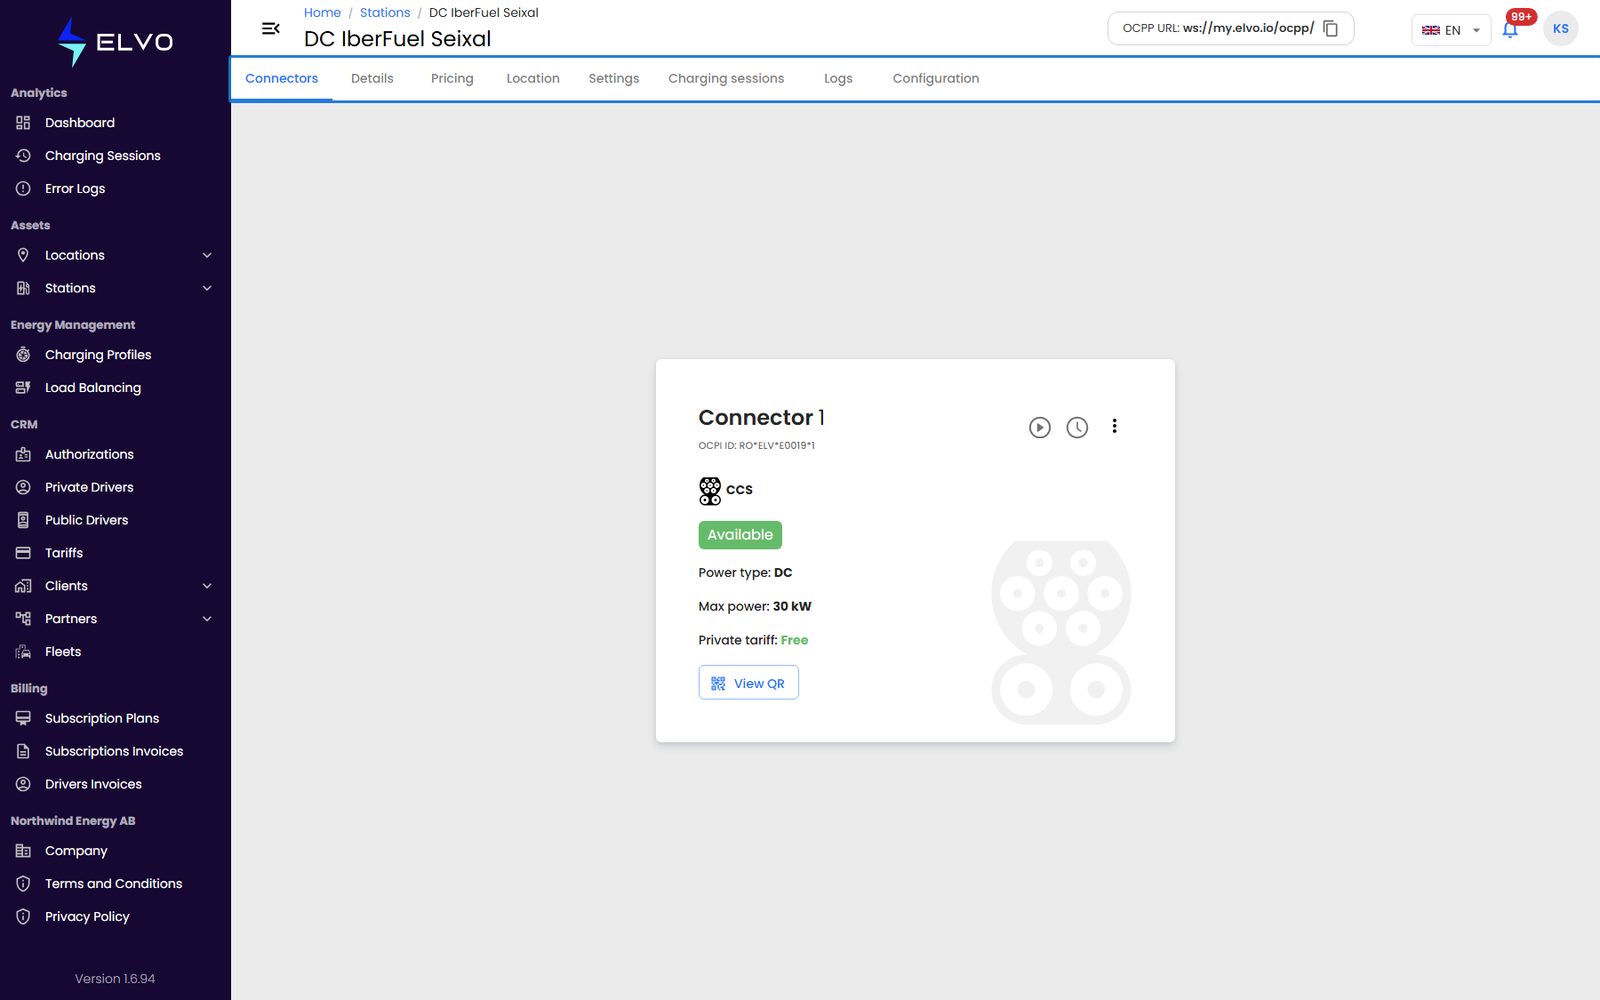Screen dimensions: 1600x1000
Task: Open the EN language dropdown
Action: pyautogui.click(x=1451, y=30)
